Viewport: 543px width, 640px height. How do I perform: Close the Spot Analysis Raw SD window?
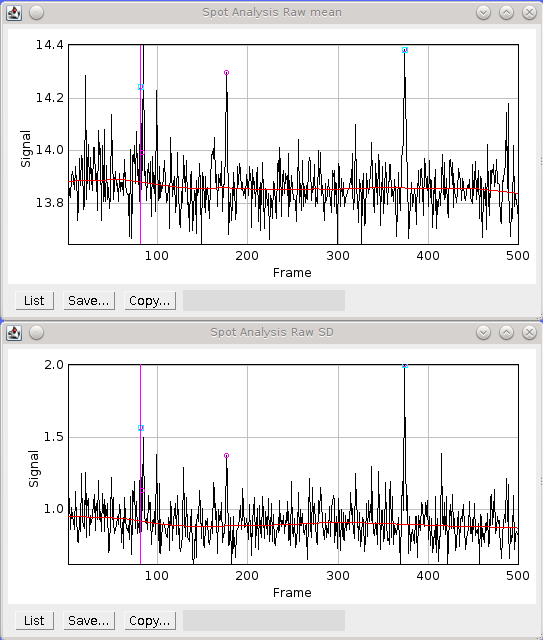530,333
